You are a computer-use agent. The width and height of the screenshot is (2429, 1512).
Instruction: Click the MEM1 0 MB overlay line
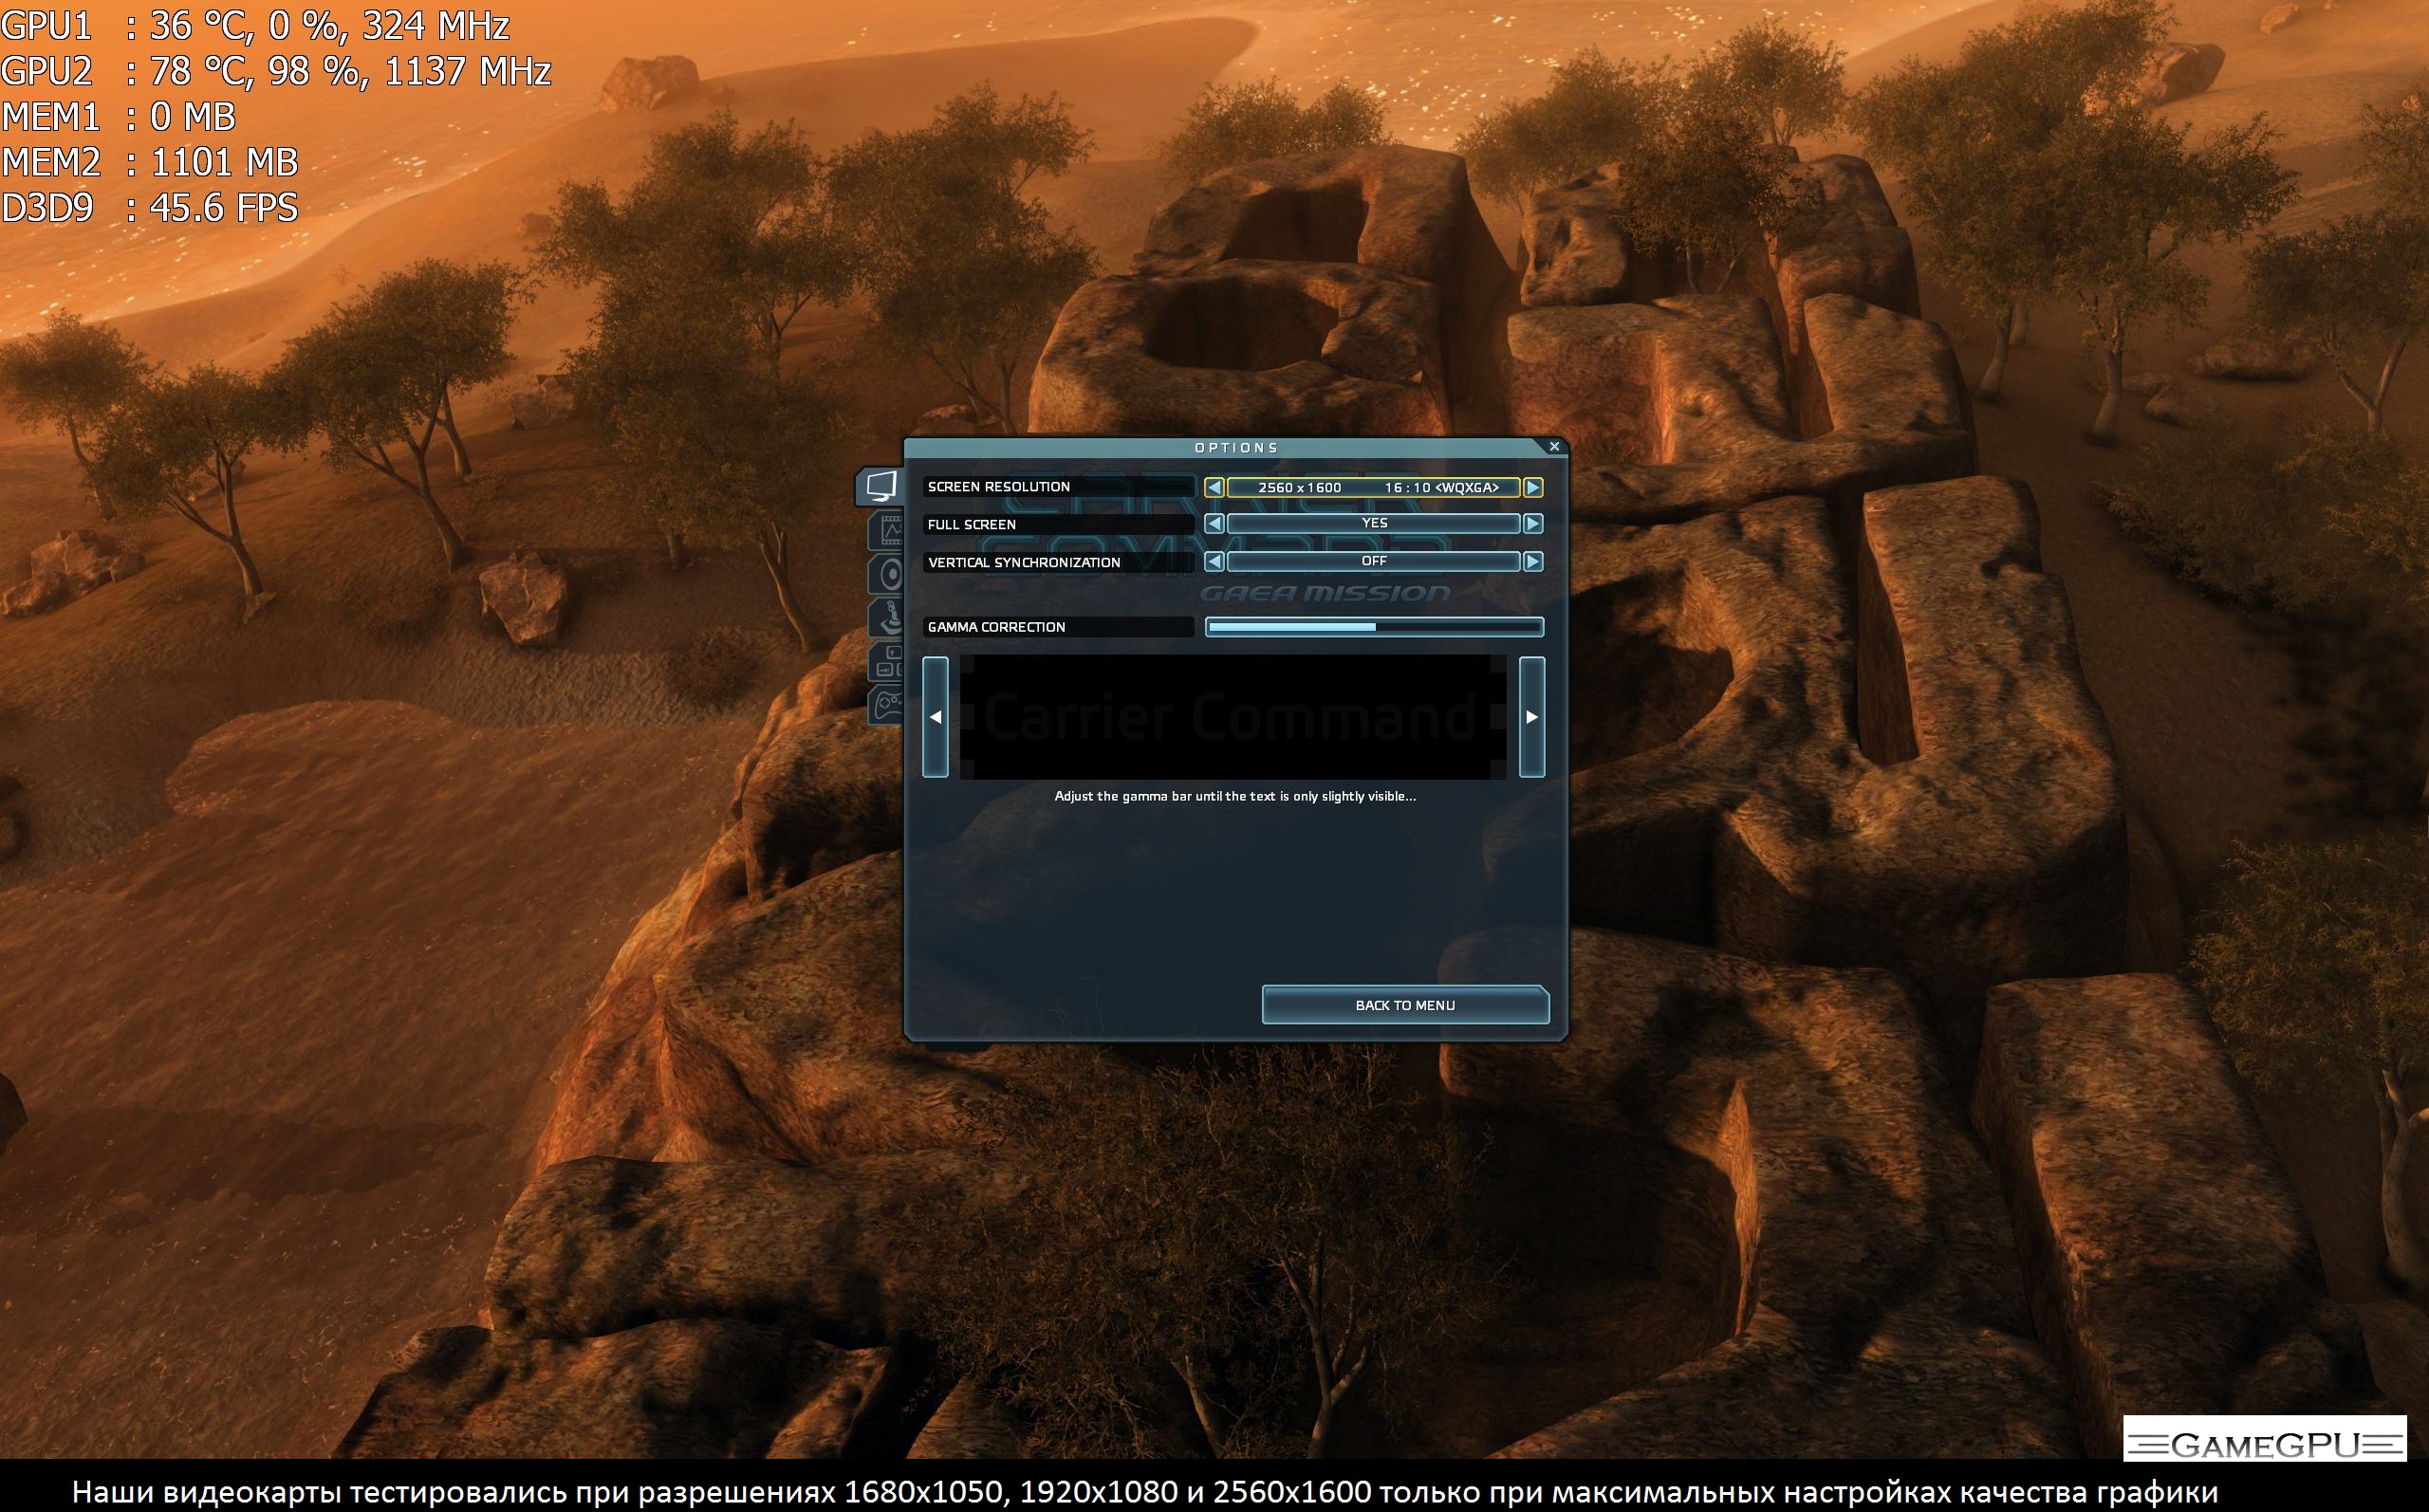tap(118, 117)
